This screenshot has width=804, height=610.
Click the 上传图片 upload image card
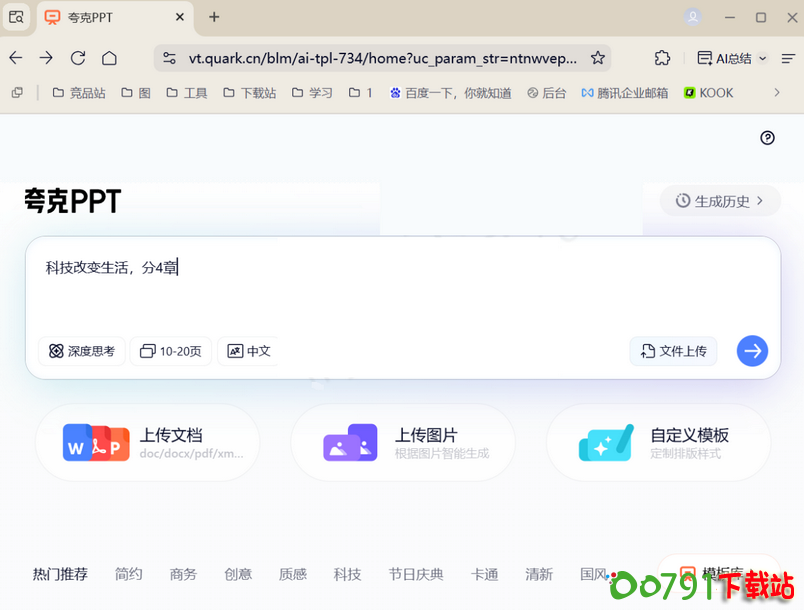tap(403, 442)
